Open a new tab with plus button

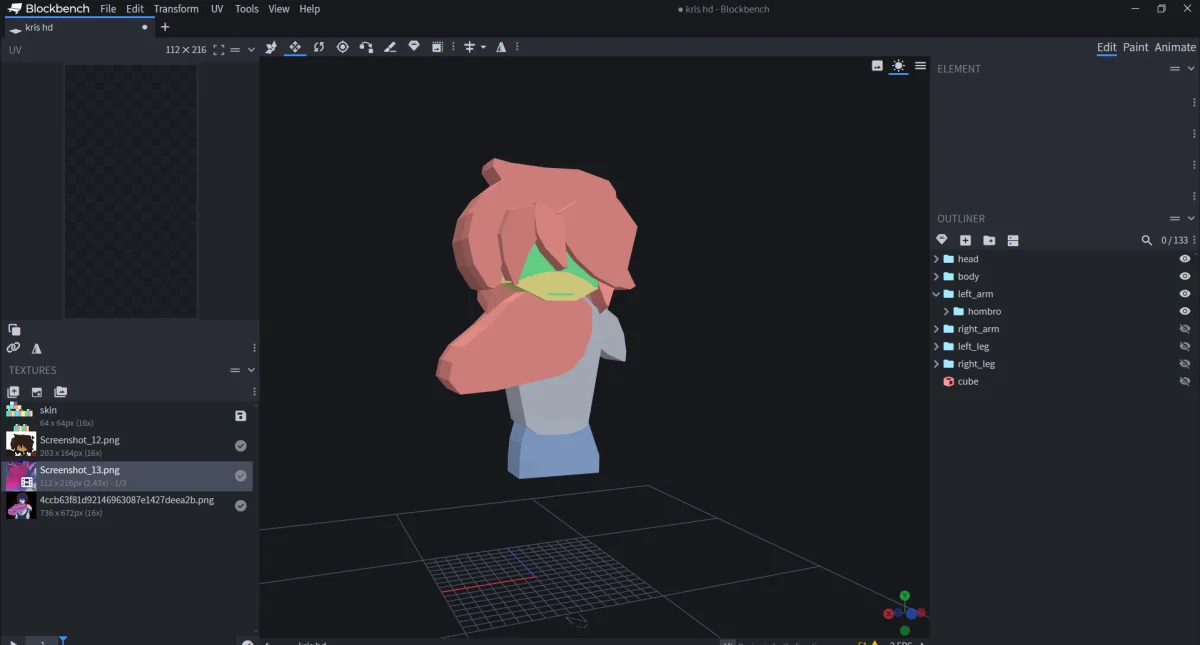[165, 27]
